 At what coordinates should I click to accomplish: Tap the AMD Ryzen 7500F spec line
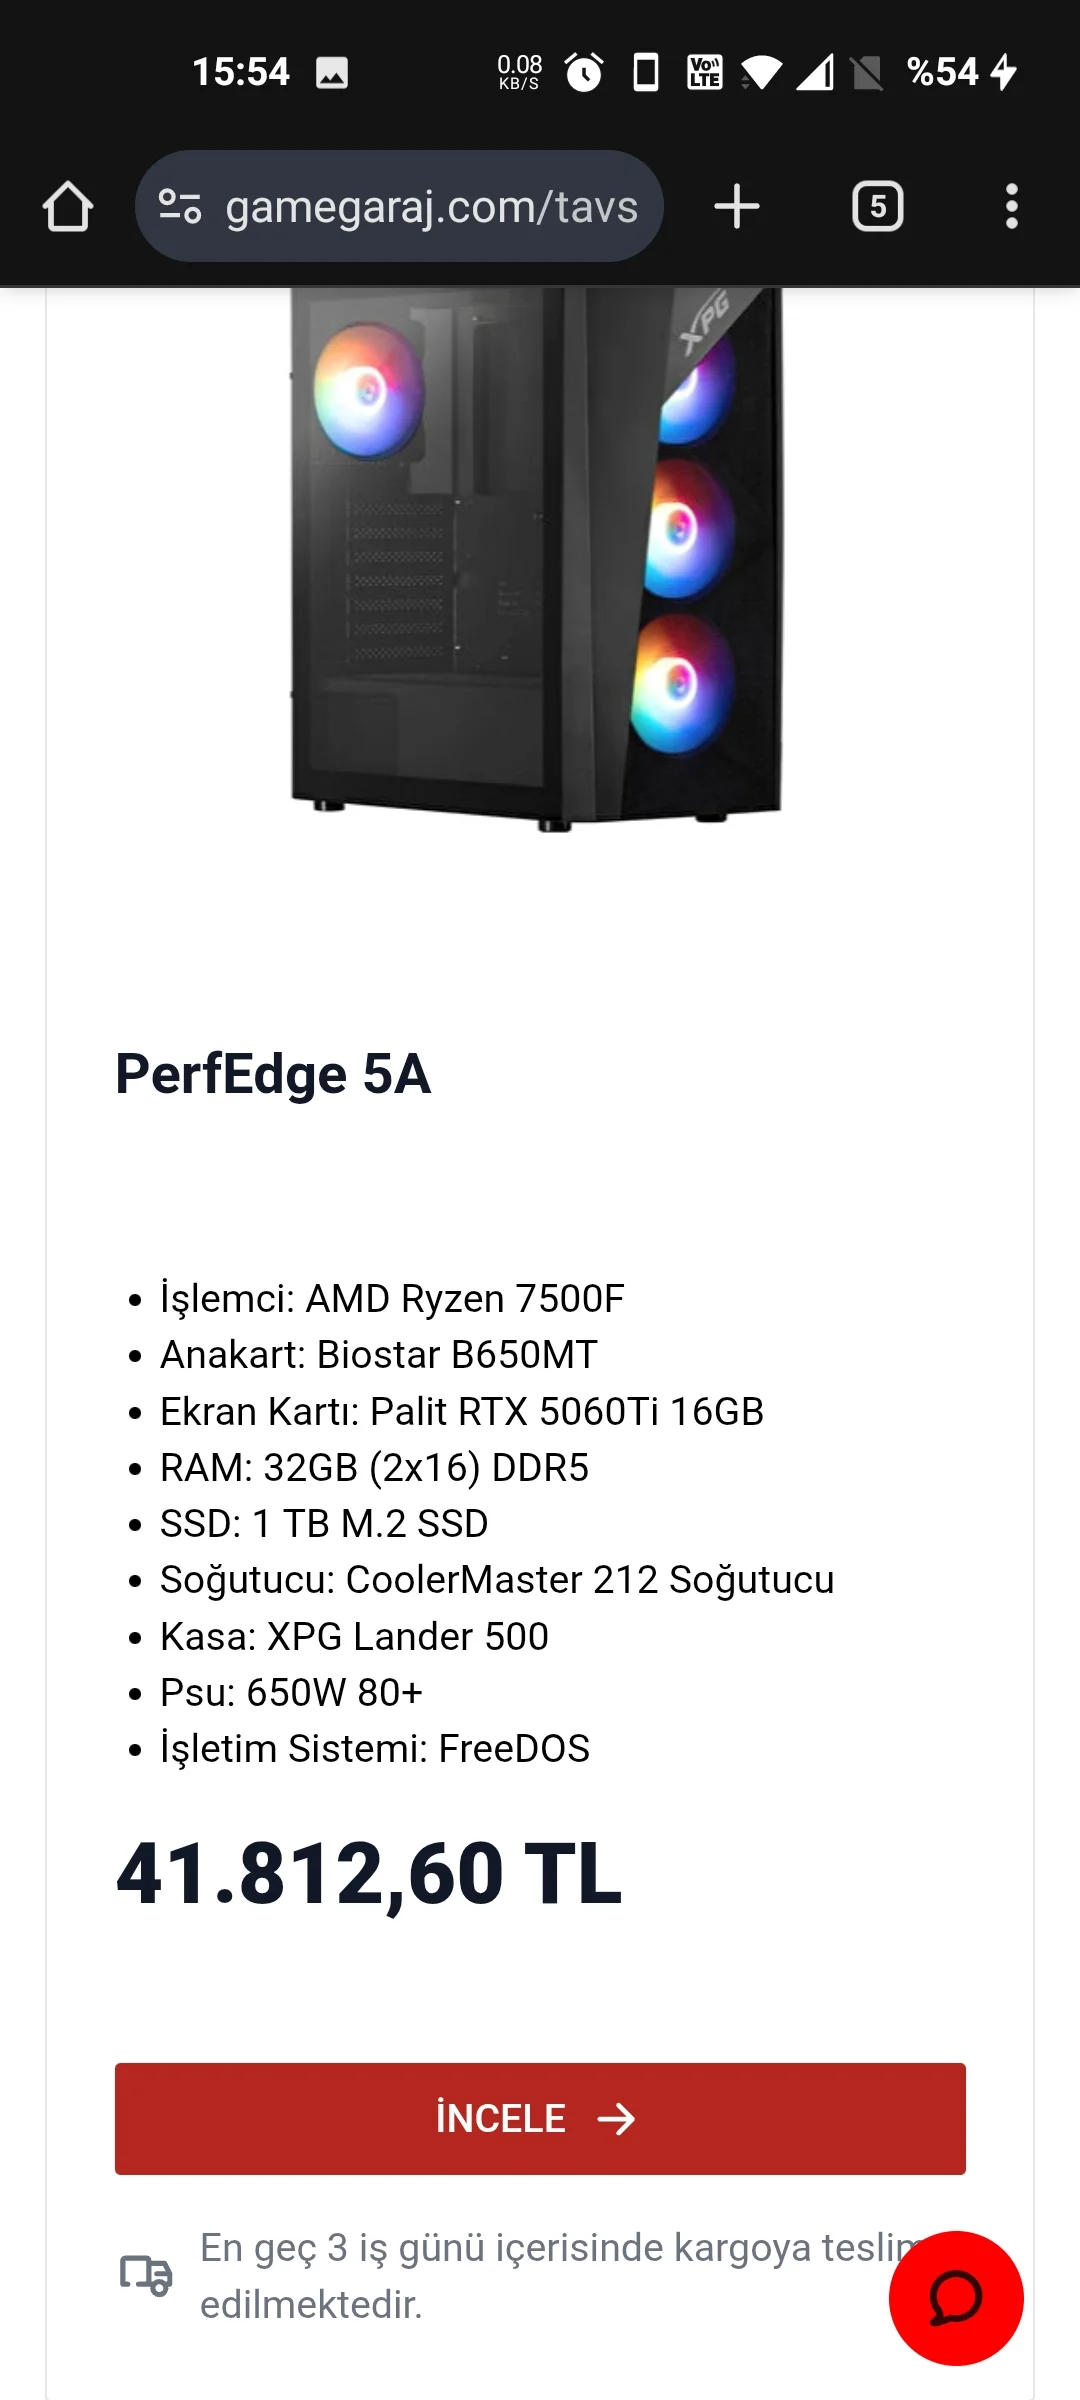(392, 1298)
